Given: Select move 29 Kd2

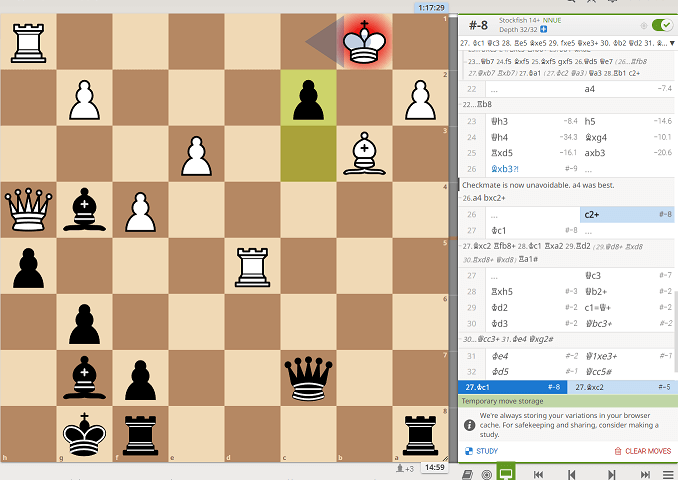Looking at the screenshot, I should (x=532, y=307).
